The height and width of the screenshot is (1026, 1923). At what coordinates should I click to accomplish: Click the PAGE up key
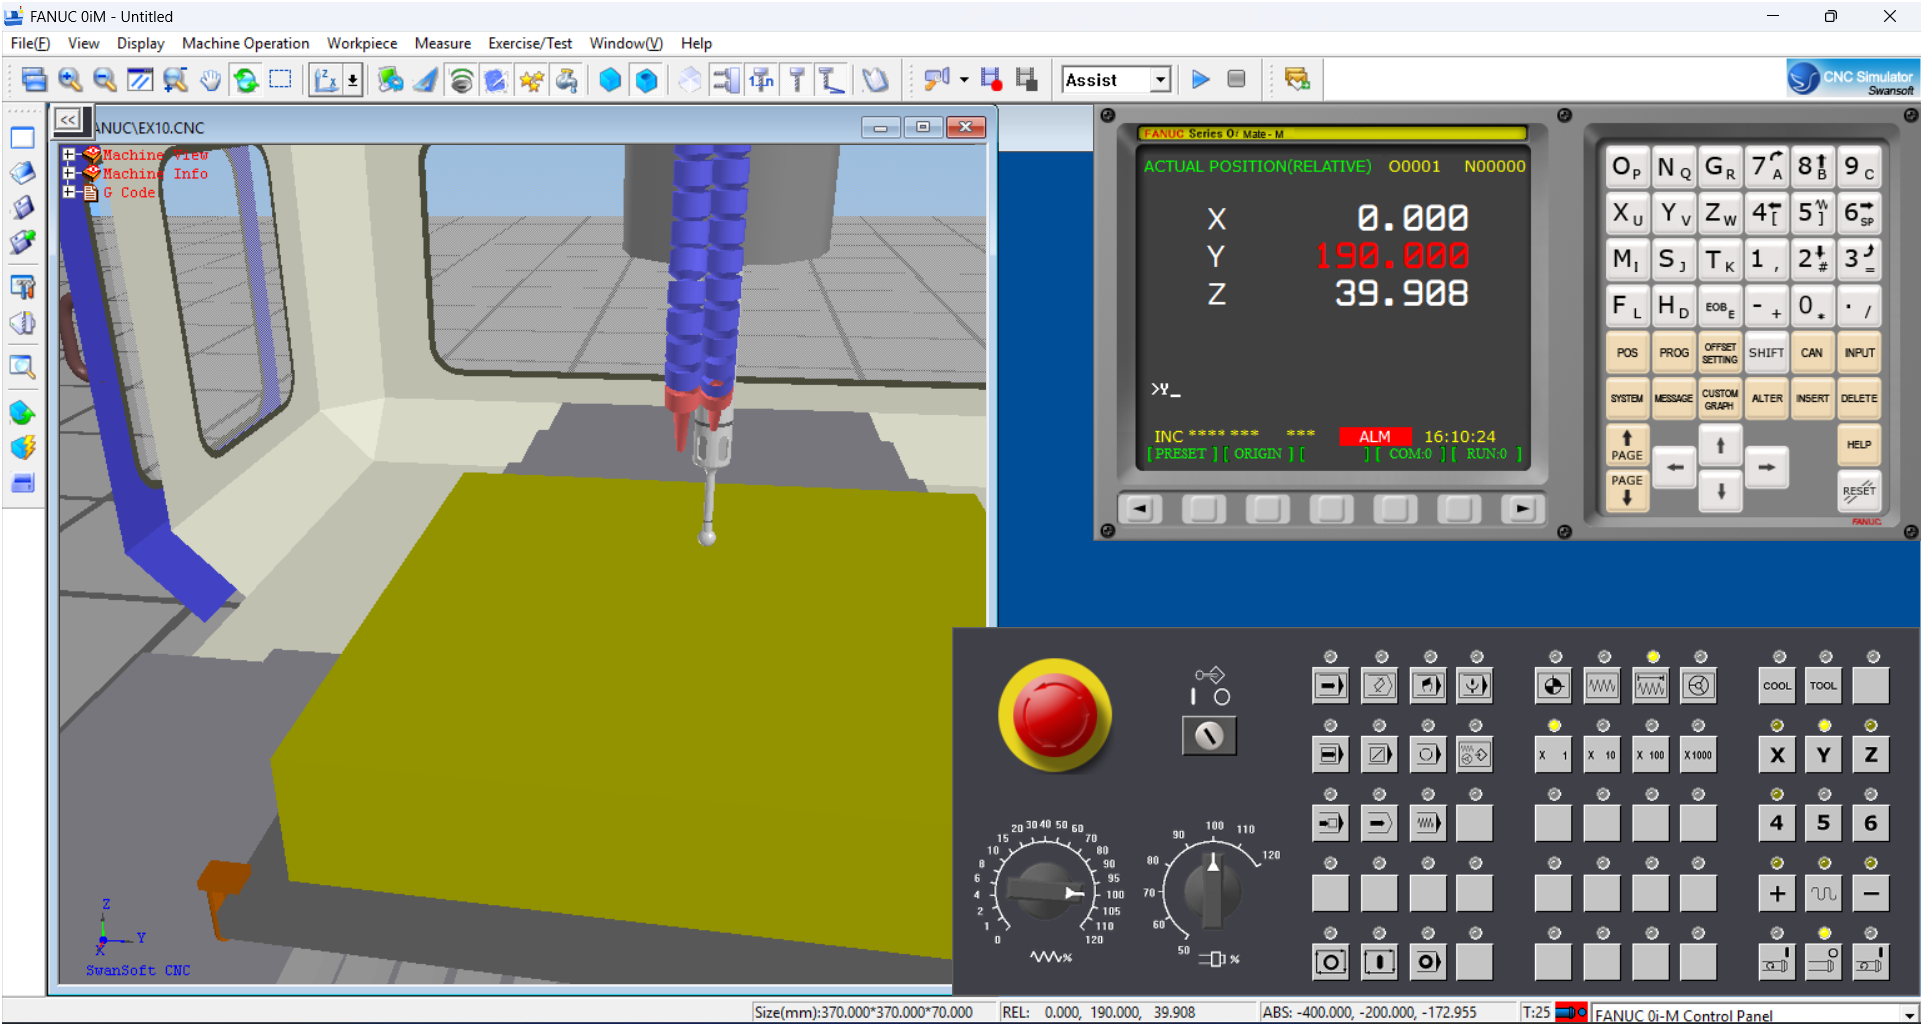pyautogui.click(x=1627, y=446)
